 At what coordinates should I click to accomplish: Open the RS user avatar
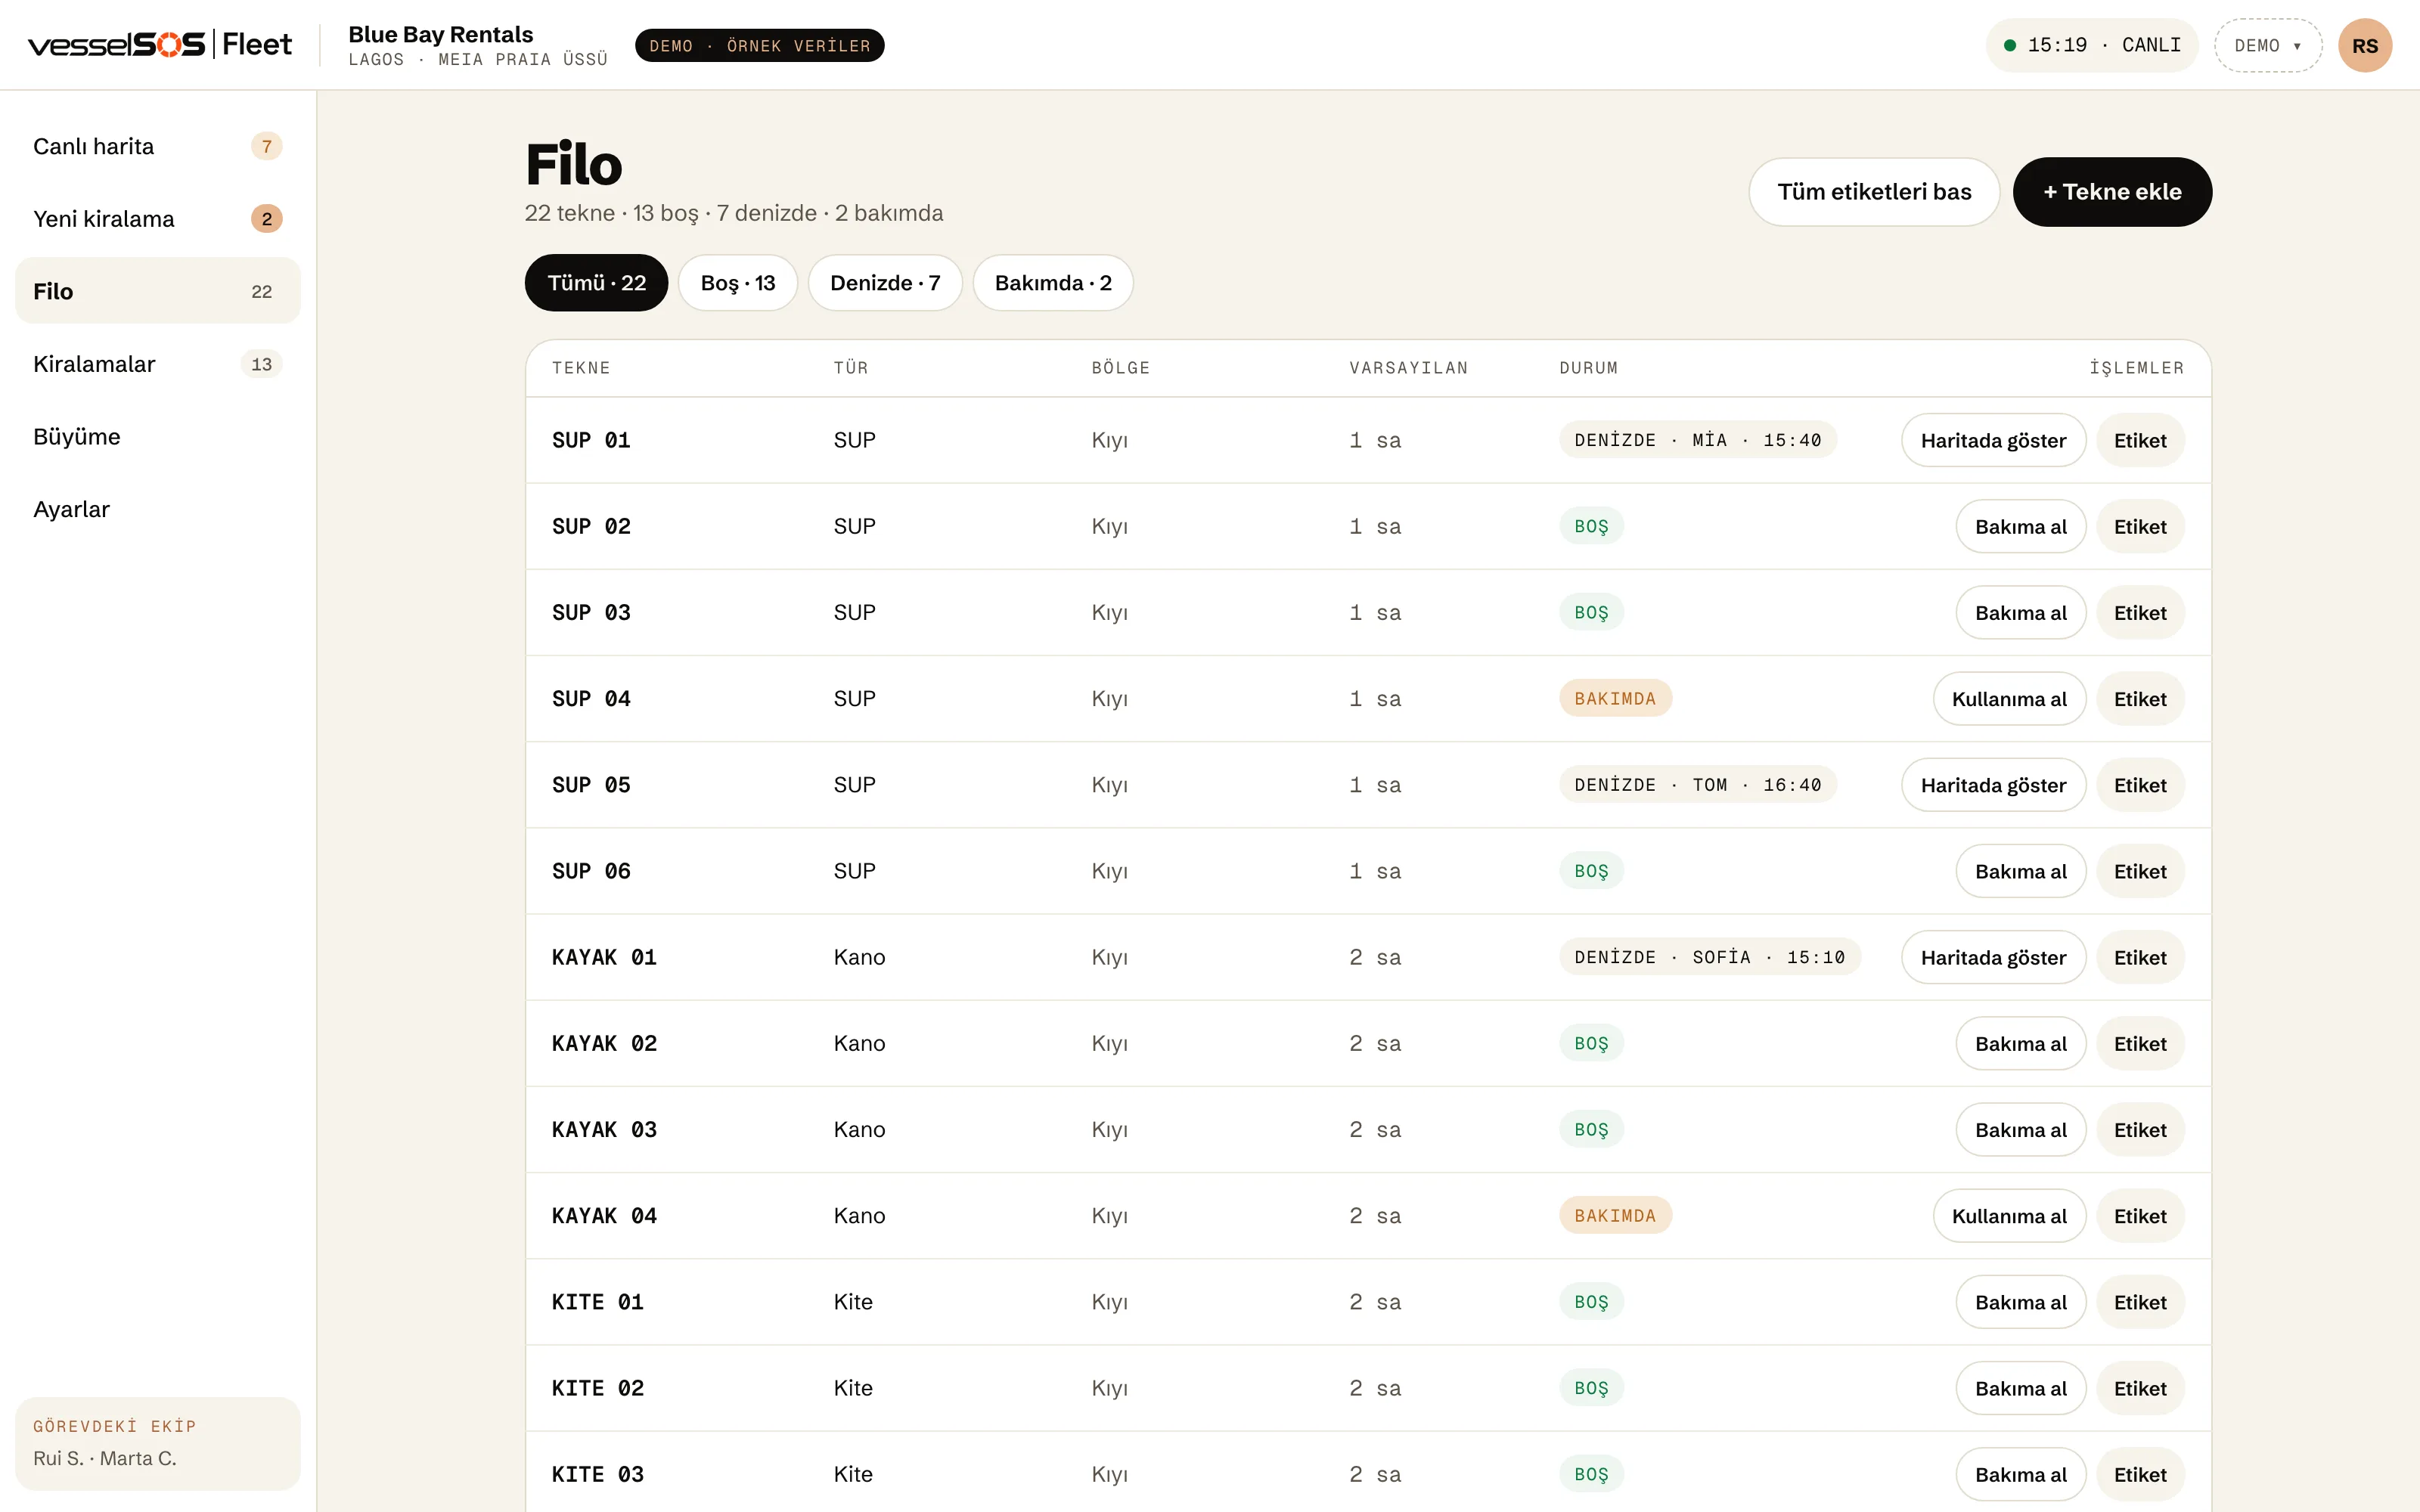click(x=2365, y=46)
